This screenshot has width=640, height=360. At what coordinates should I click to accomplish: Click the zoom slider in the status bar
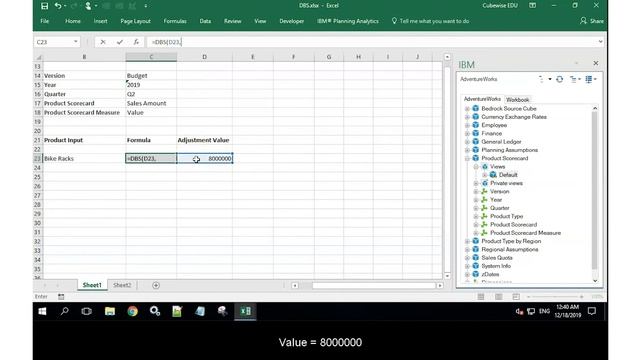pyautogui.click(x=555, y=297)
